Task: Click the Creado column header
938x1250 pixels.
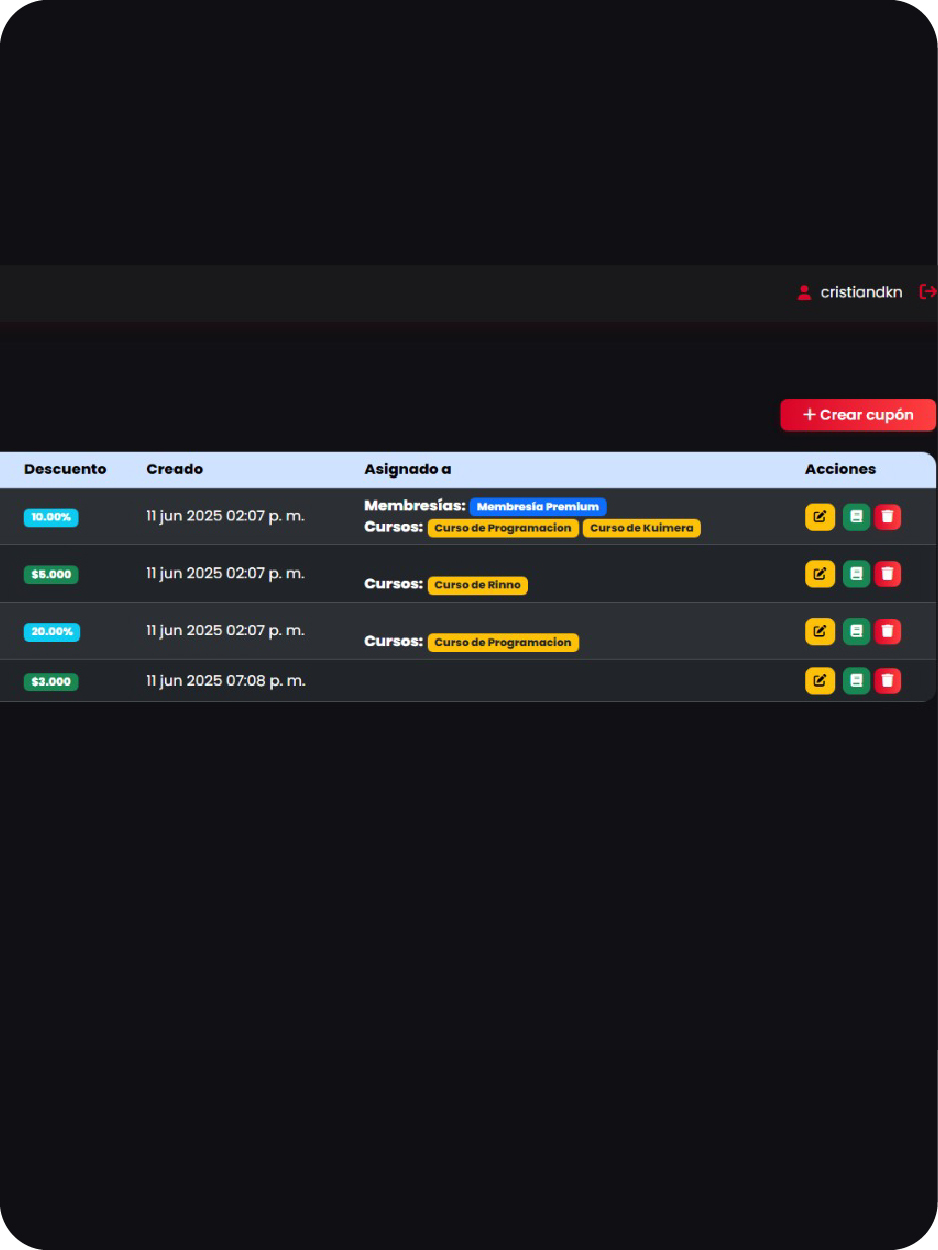Action: point(174,469)
